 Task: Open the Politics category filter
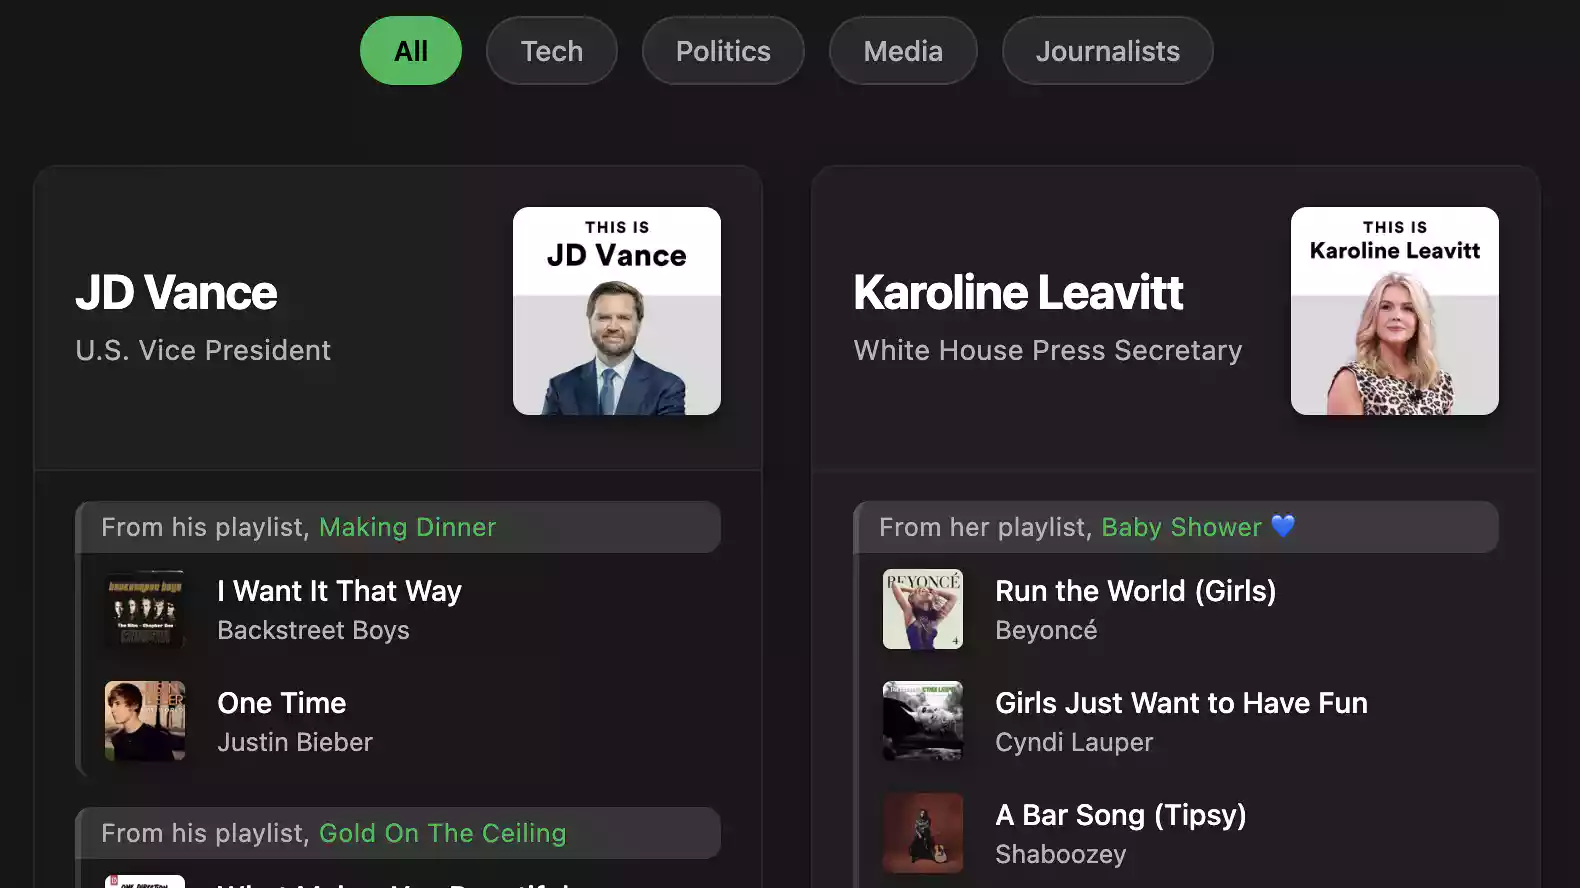(723, 51)
